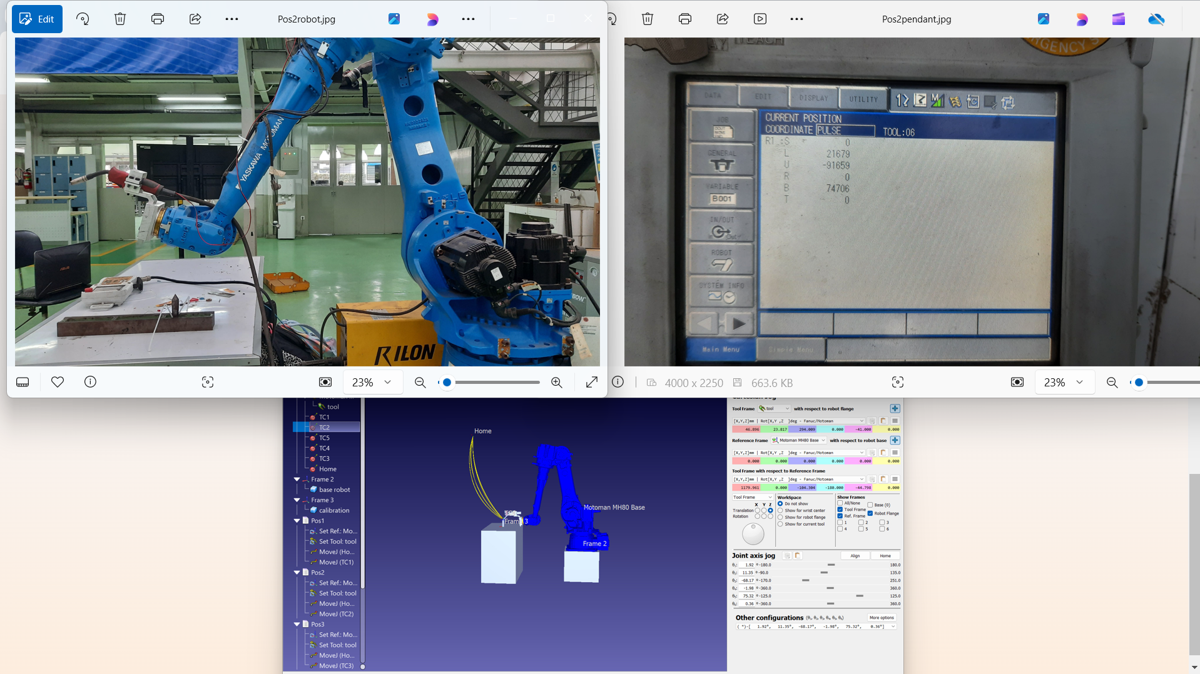Click the zoom slider track for Pos2robot.jpg

[497, 382]
